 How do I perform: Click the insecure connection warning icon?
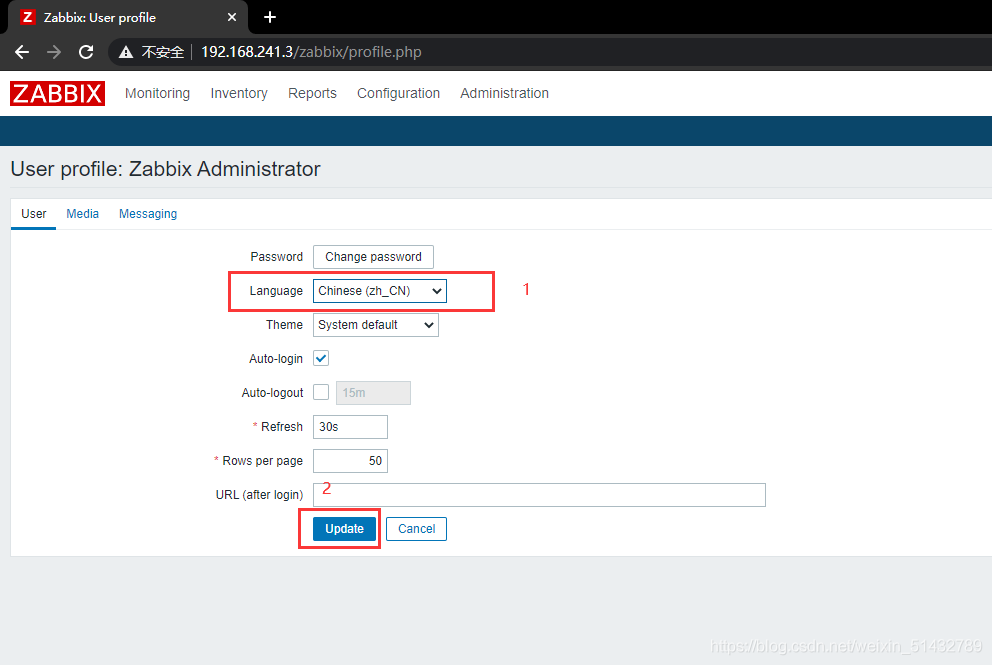point(126,52)
